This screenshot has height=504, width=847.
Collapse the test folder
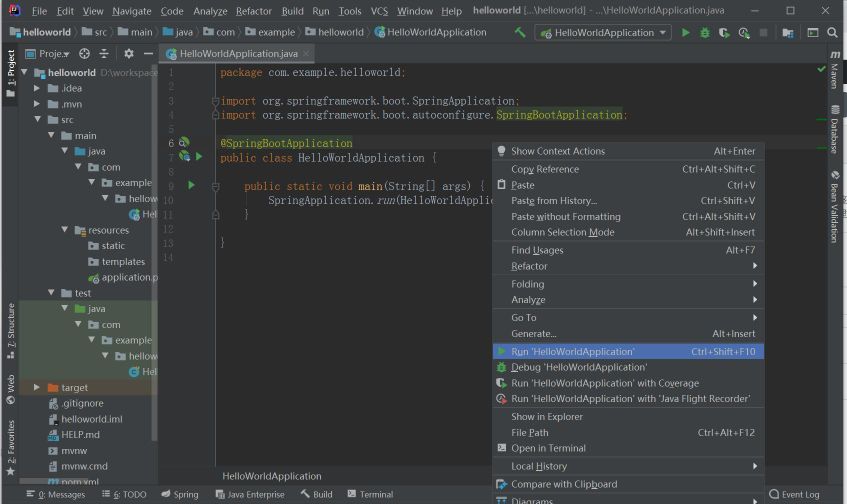51,293
